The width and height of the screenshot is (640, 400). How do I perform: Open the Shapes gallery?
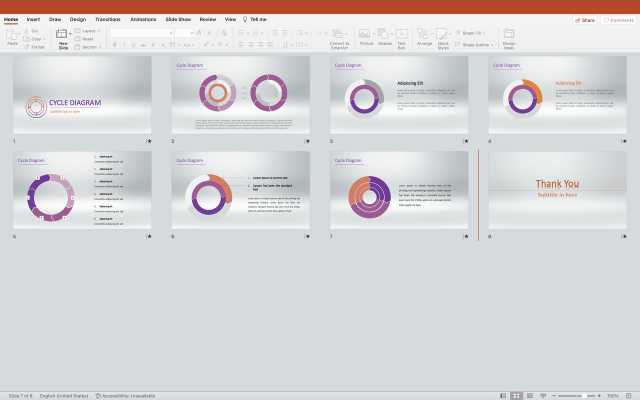pos(385,36)
